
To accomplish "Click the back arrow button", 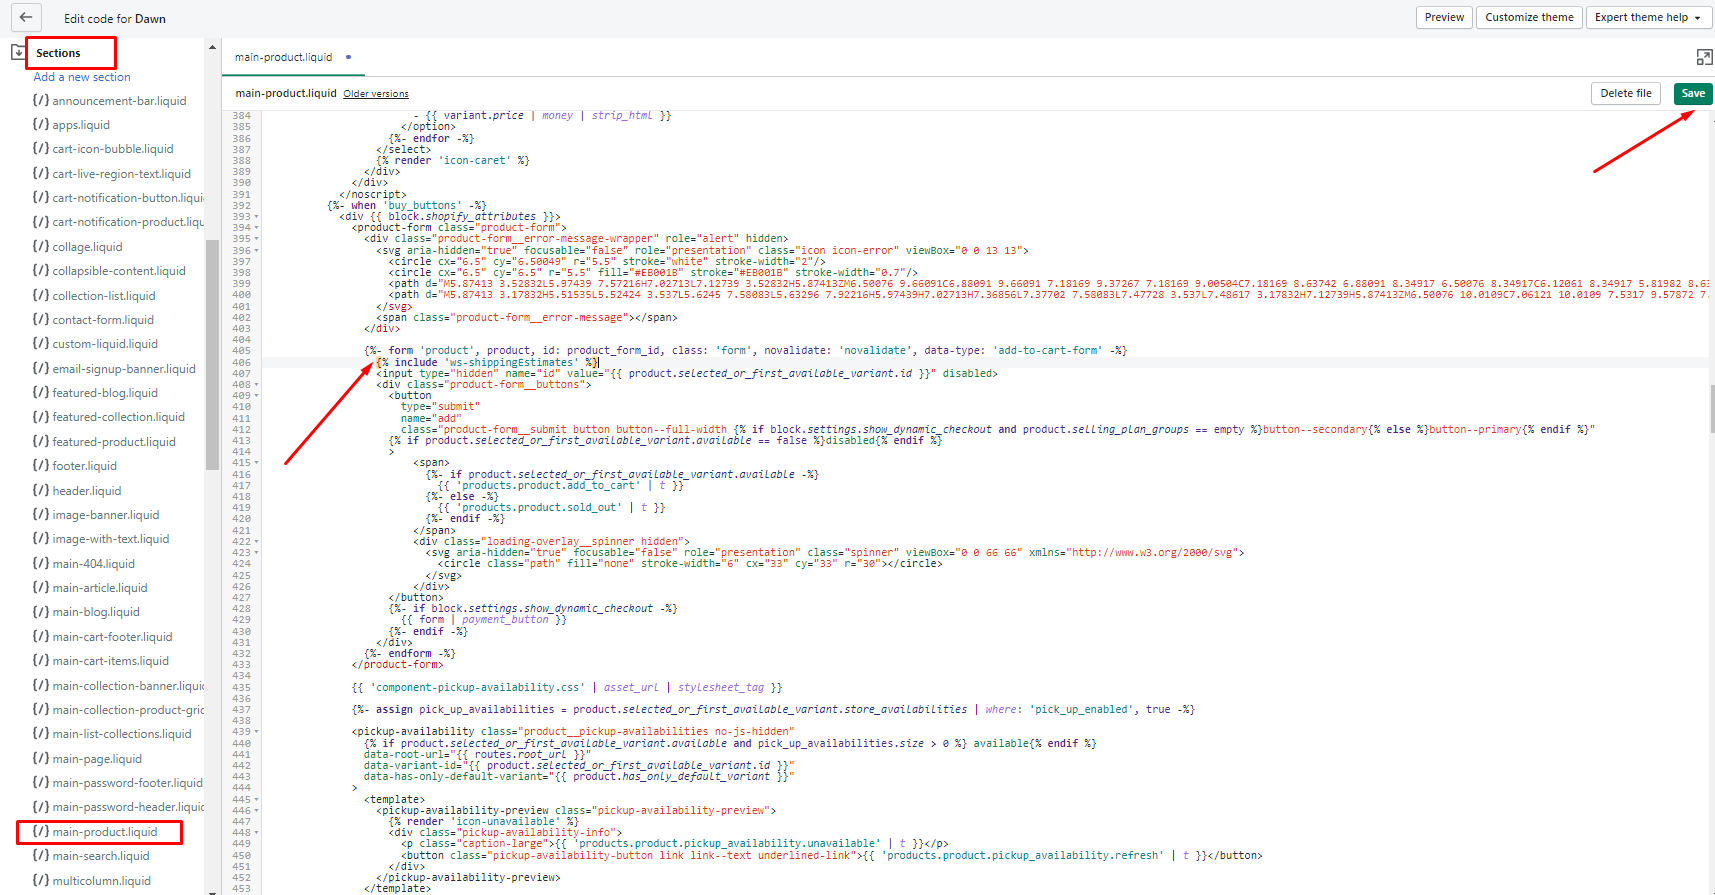I will pos(26,17).
